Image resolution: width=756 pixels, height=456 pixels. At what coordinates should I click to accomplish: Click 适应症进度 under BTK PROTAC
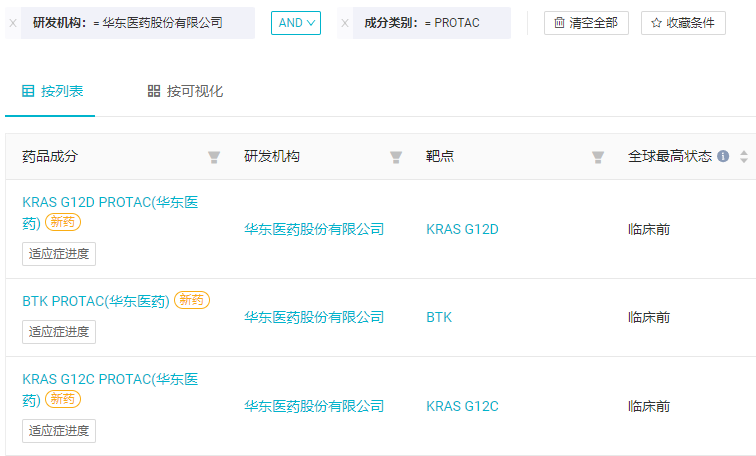tap(59, 332)
